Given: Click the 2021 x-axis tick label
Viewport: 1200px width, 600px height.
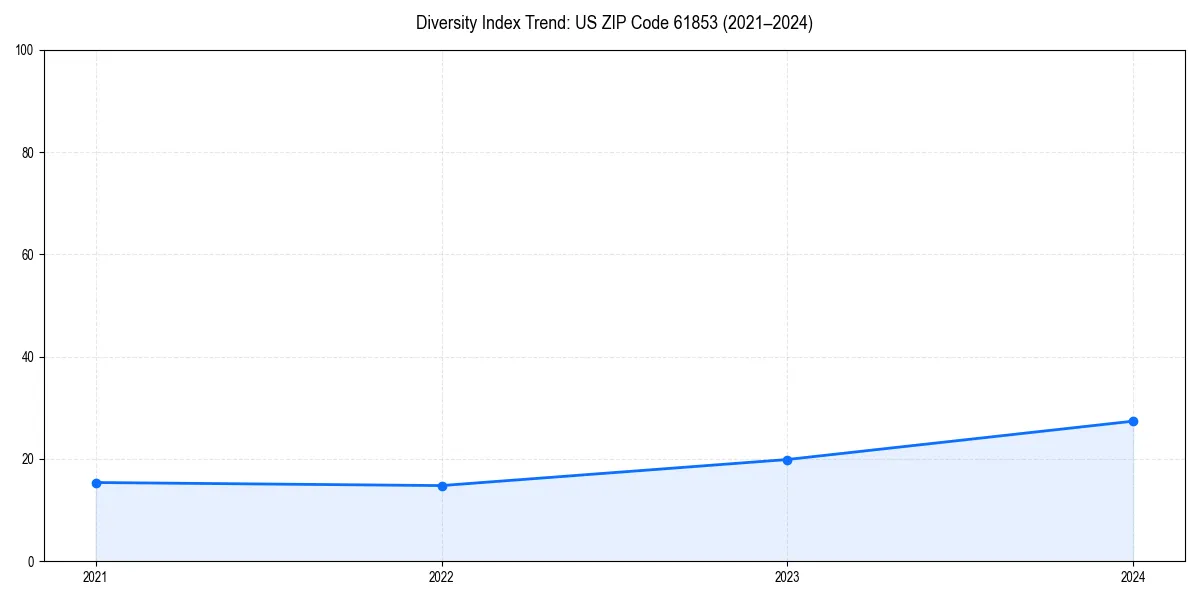Looking at the screenshot, I should tap(96, 575).
